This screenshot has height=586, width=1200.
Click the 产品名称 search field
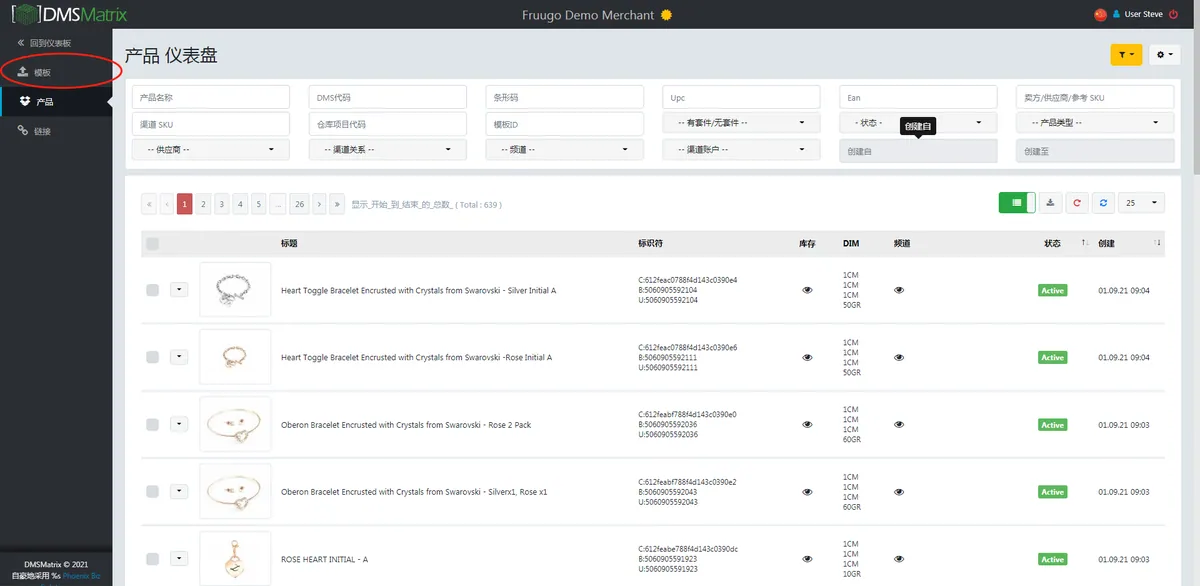pos(210,97)
